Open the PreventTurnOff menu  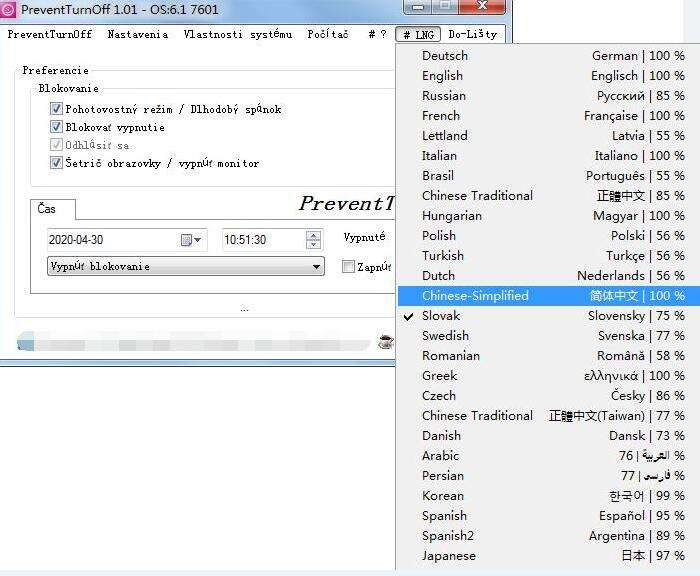pyautogui.click(x=50, y=34)
